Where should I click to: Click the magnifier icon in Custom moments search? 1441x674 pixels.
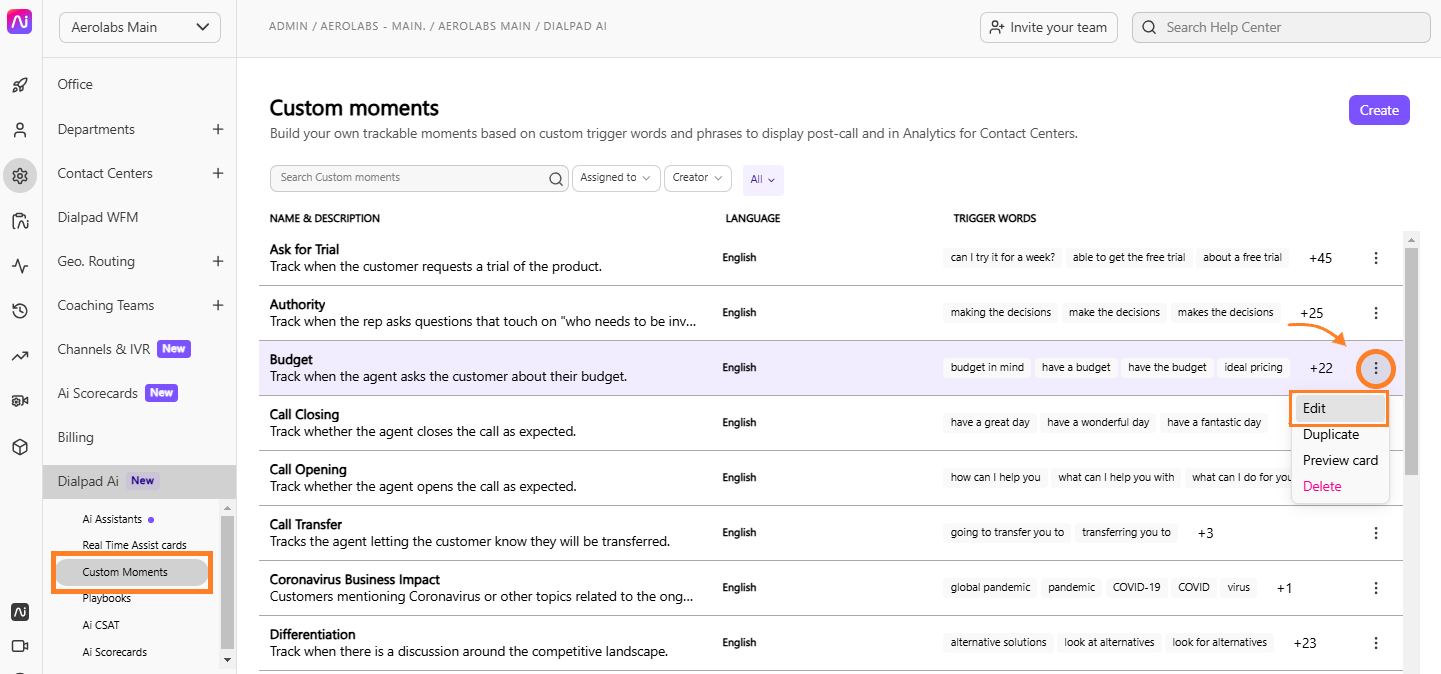556,179
